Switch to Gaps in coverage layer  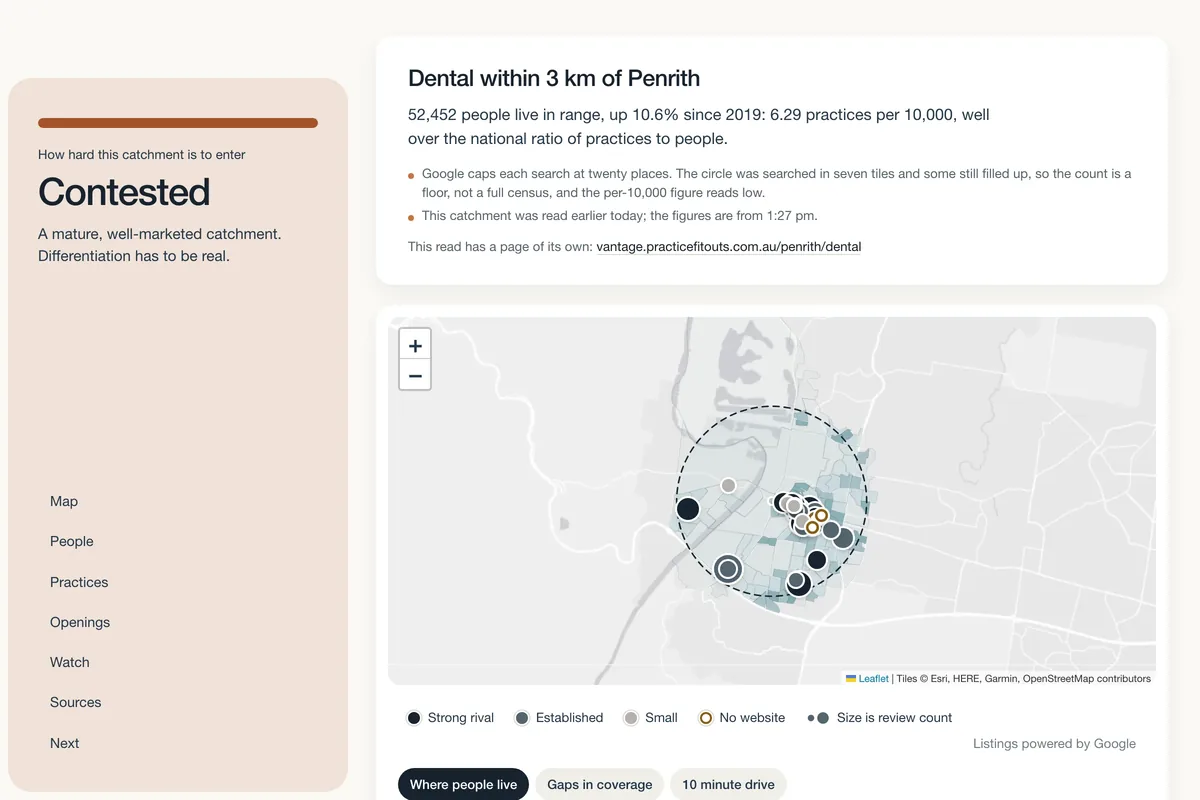click(599, 784)
